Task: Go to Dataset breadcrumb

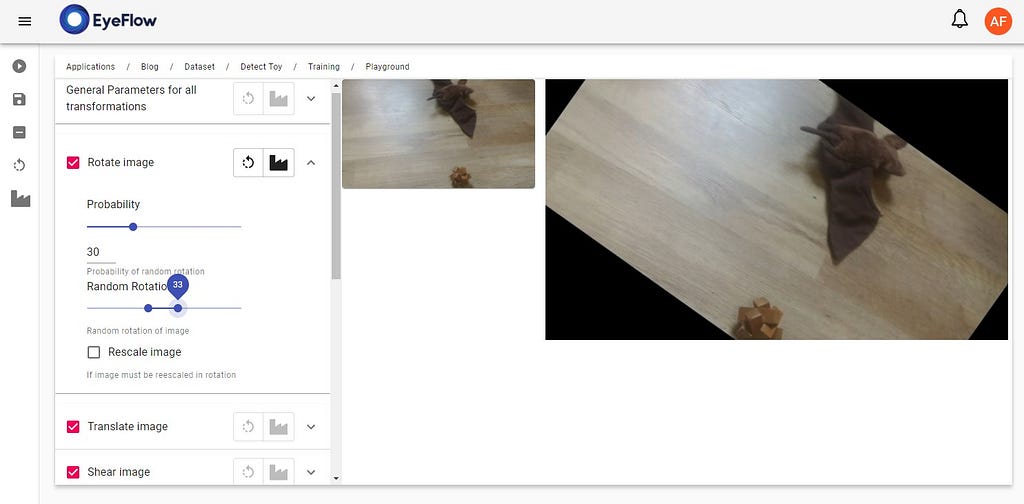Action: (x=199, y=67)
